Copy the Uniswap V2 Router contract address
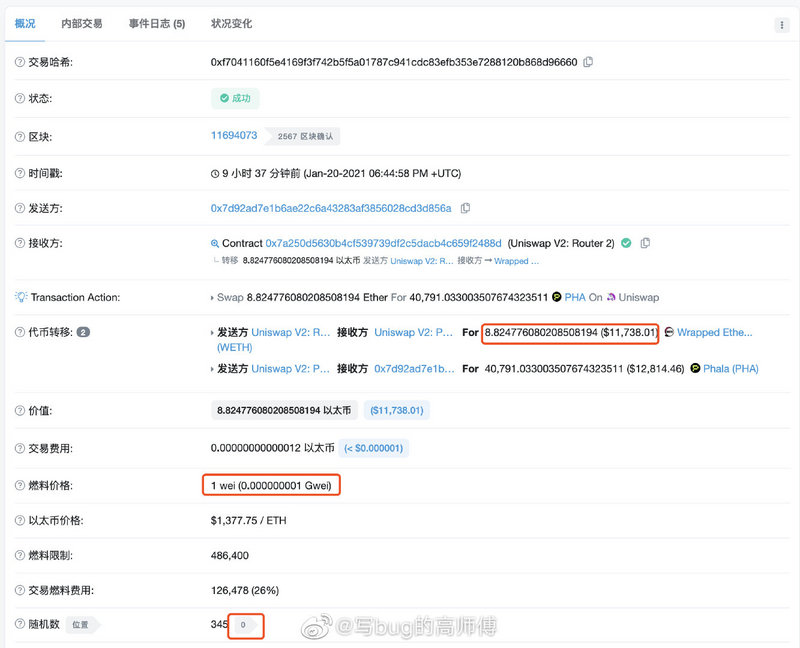 pos(645,243)
